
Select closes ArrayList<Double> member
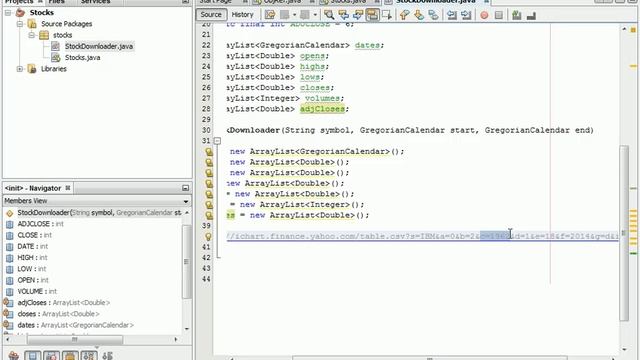58,314
